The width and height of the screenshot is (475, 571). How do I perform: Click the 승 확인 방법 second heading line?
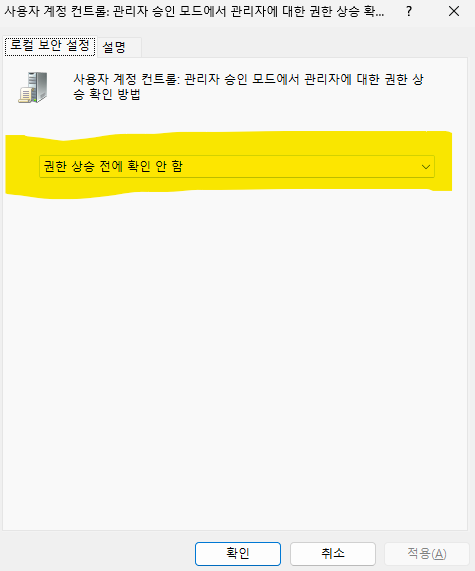pos(107,95)
